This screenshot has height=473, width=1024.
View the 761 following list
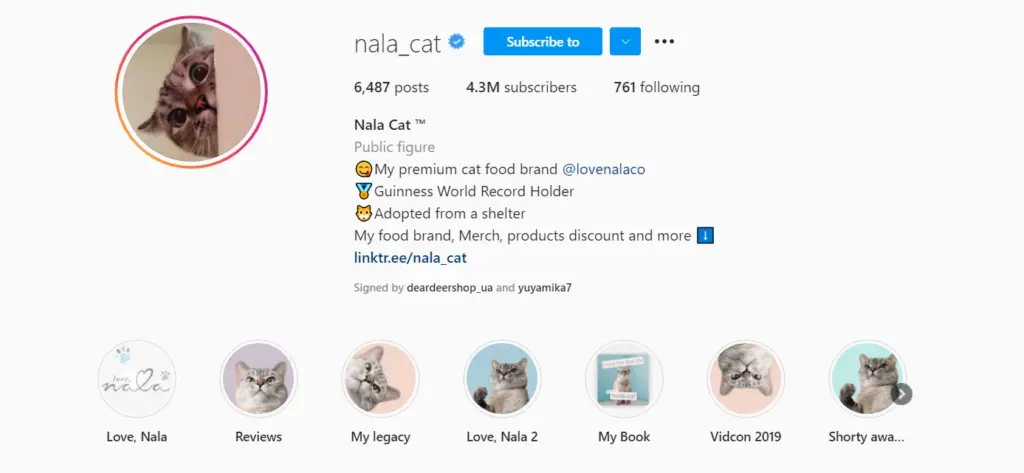tap(656, 87)
